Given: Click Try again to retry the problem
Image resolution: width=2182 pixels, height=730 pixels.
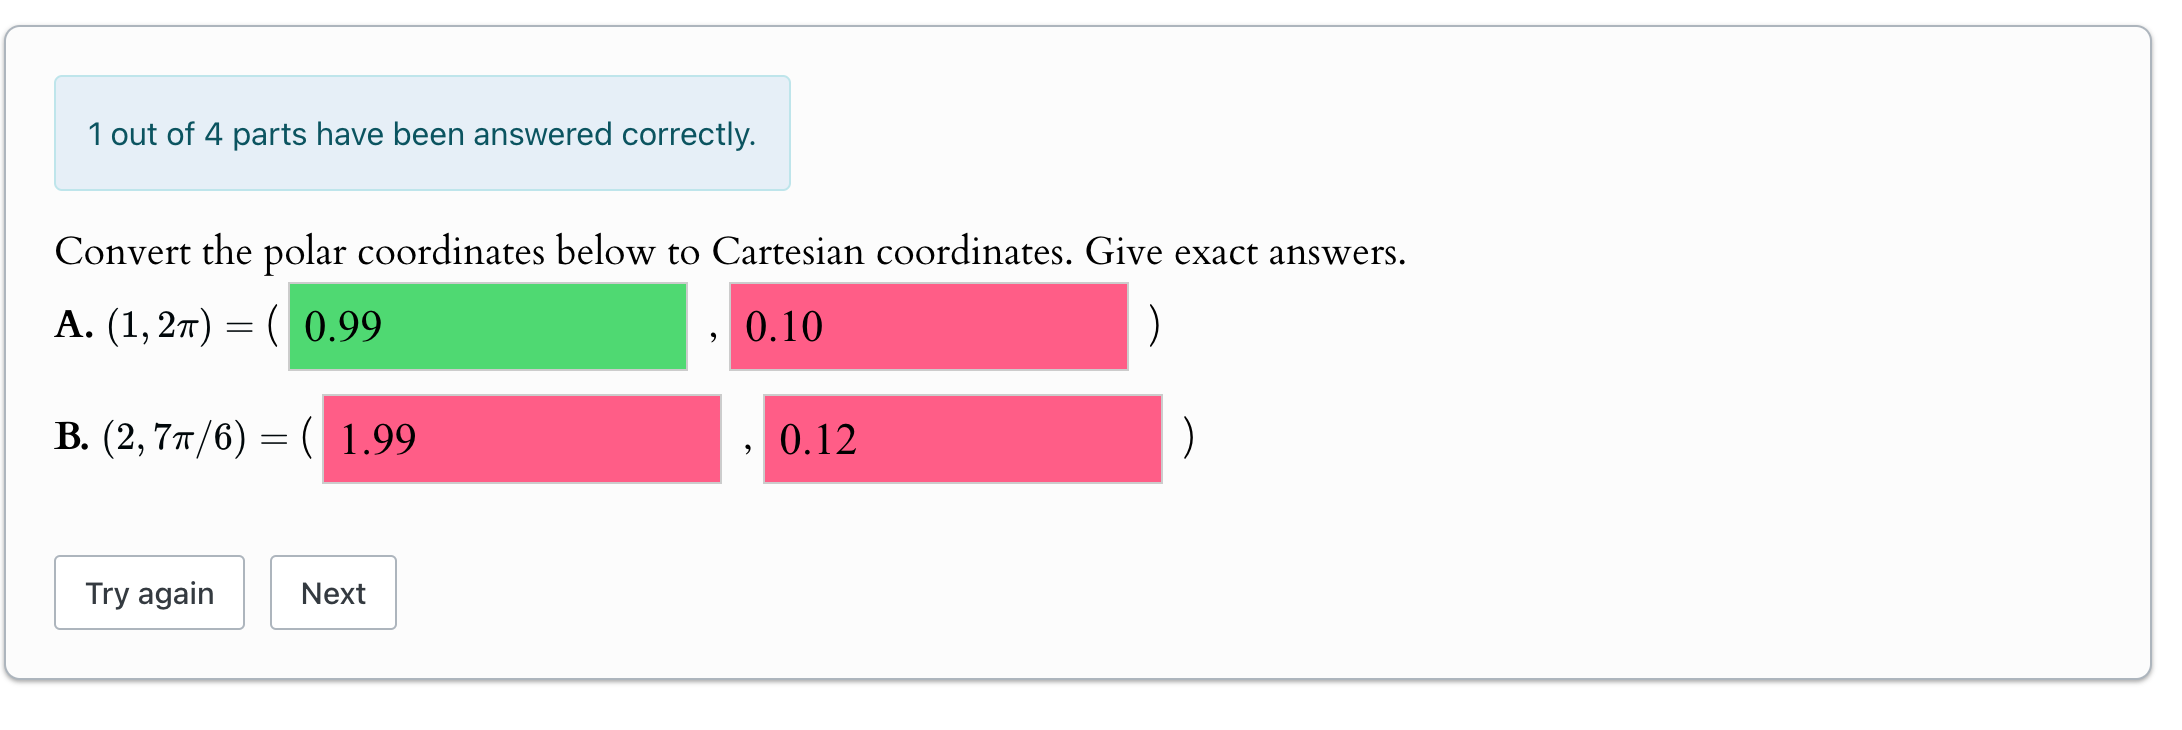Looking at the screenshot, I should (x=148, y=593).
